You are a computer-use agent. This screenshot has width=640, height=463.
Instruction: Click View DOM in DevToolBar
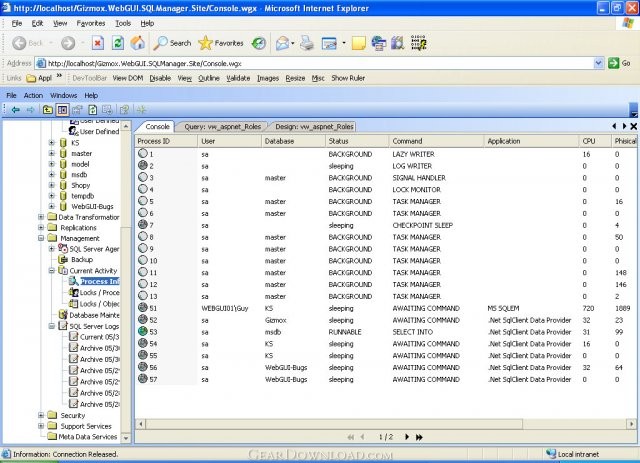(x=128, y=78)
